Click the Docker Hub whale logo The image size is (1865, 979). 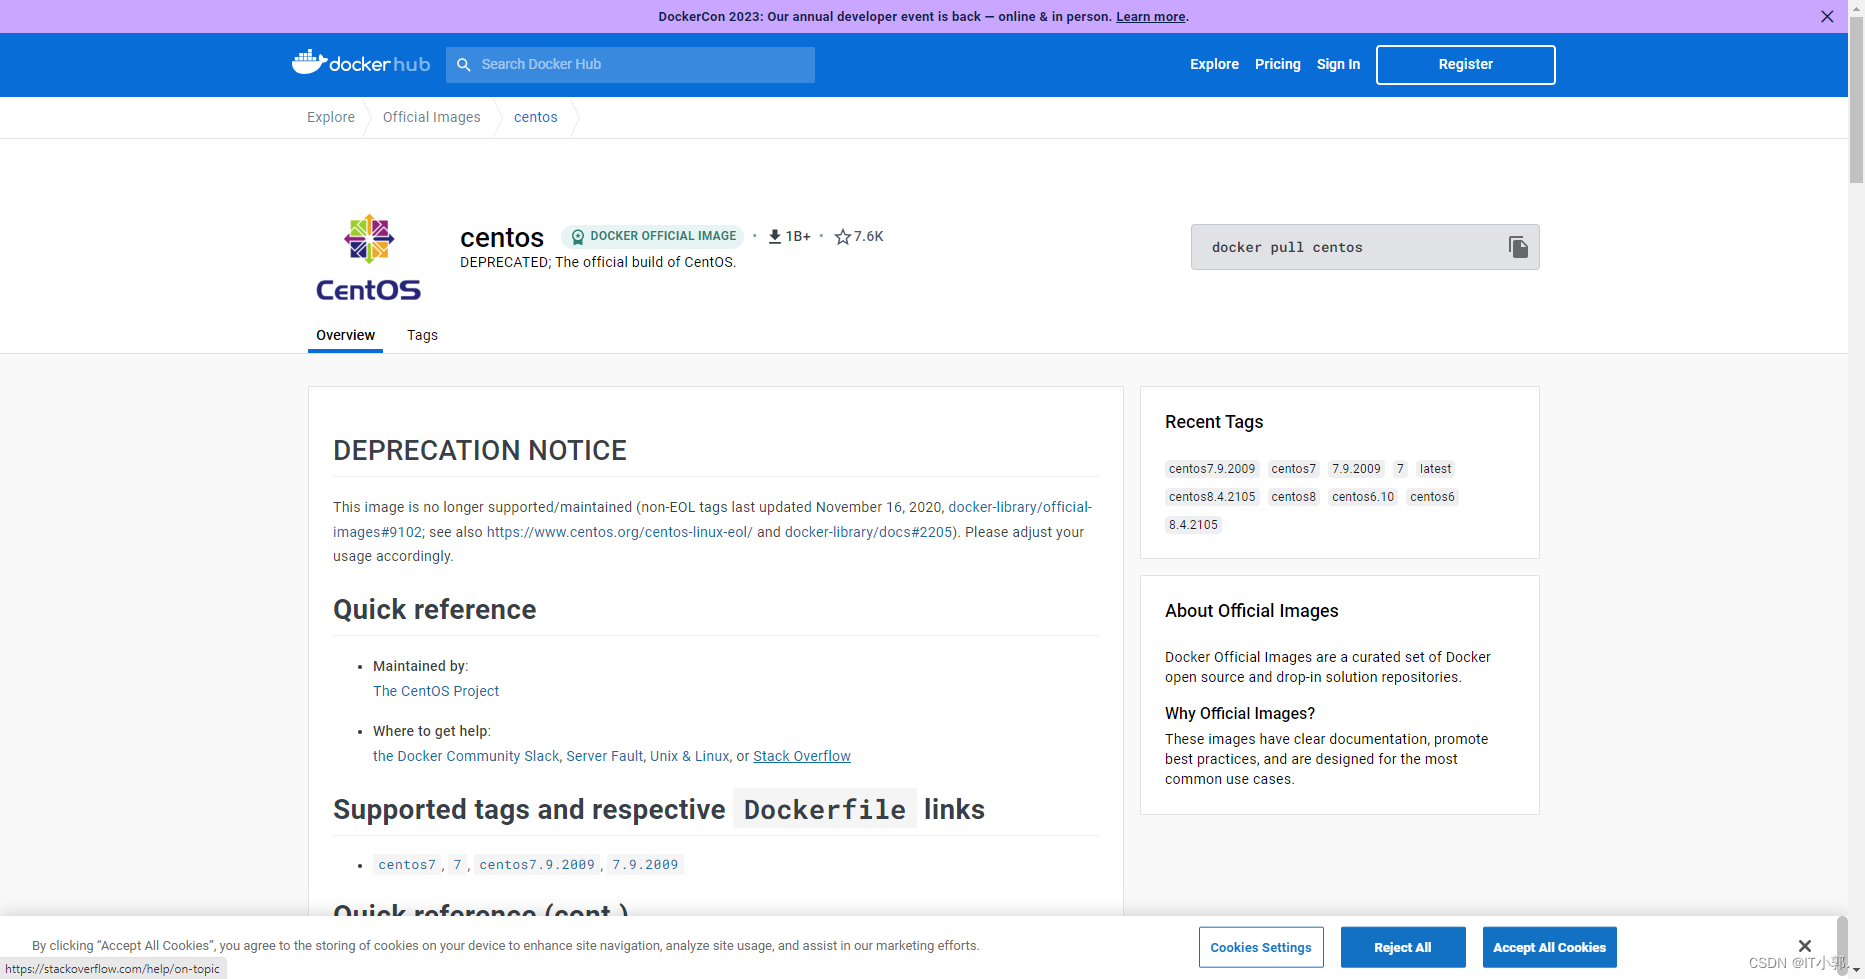pos(360,63)
